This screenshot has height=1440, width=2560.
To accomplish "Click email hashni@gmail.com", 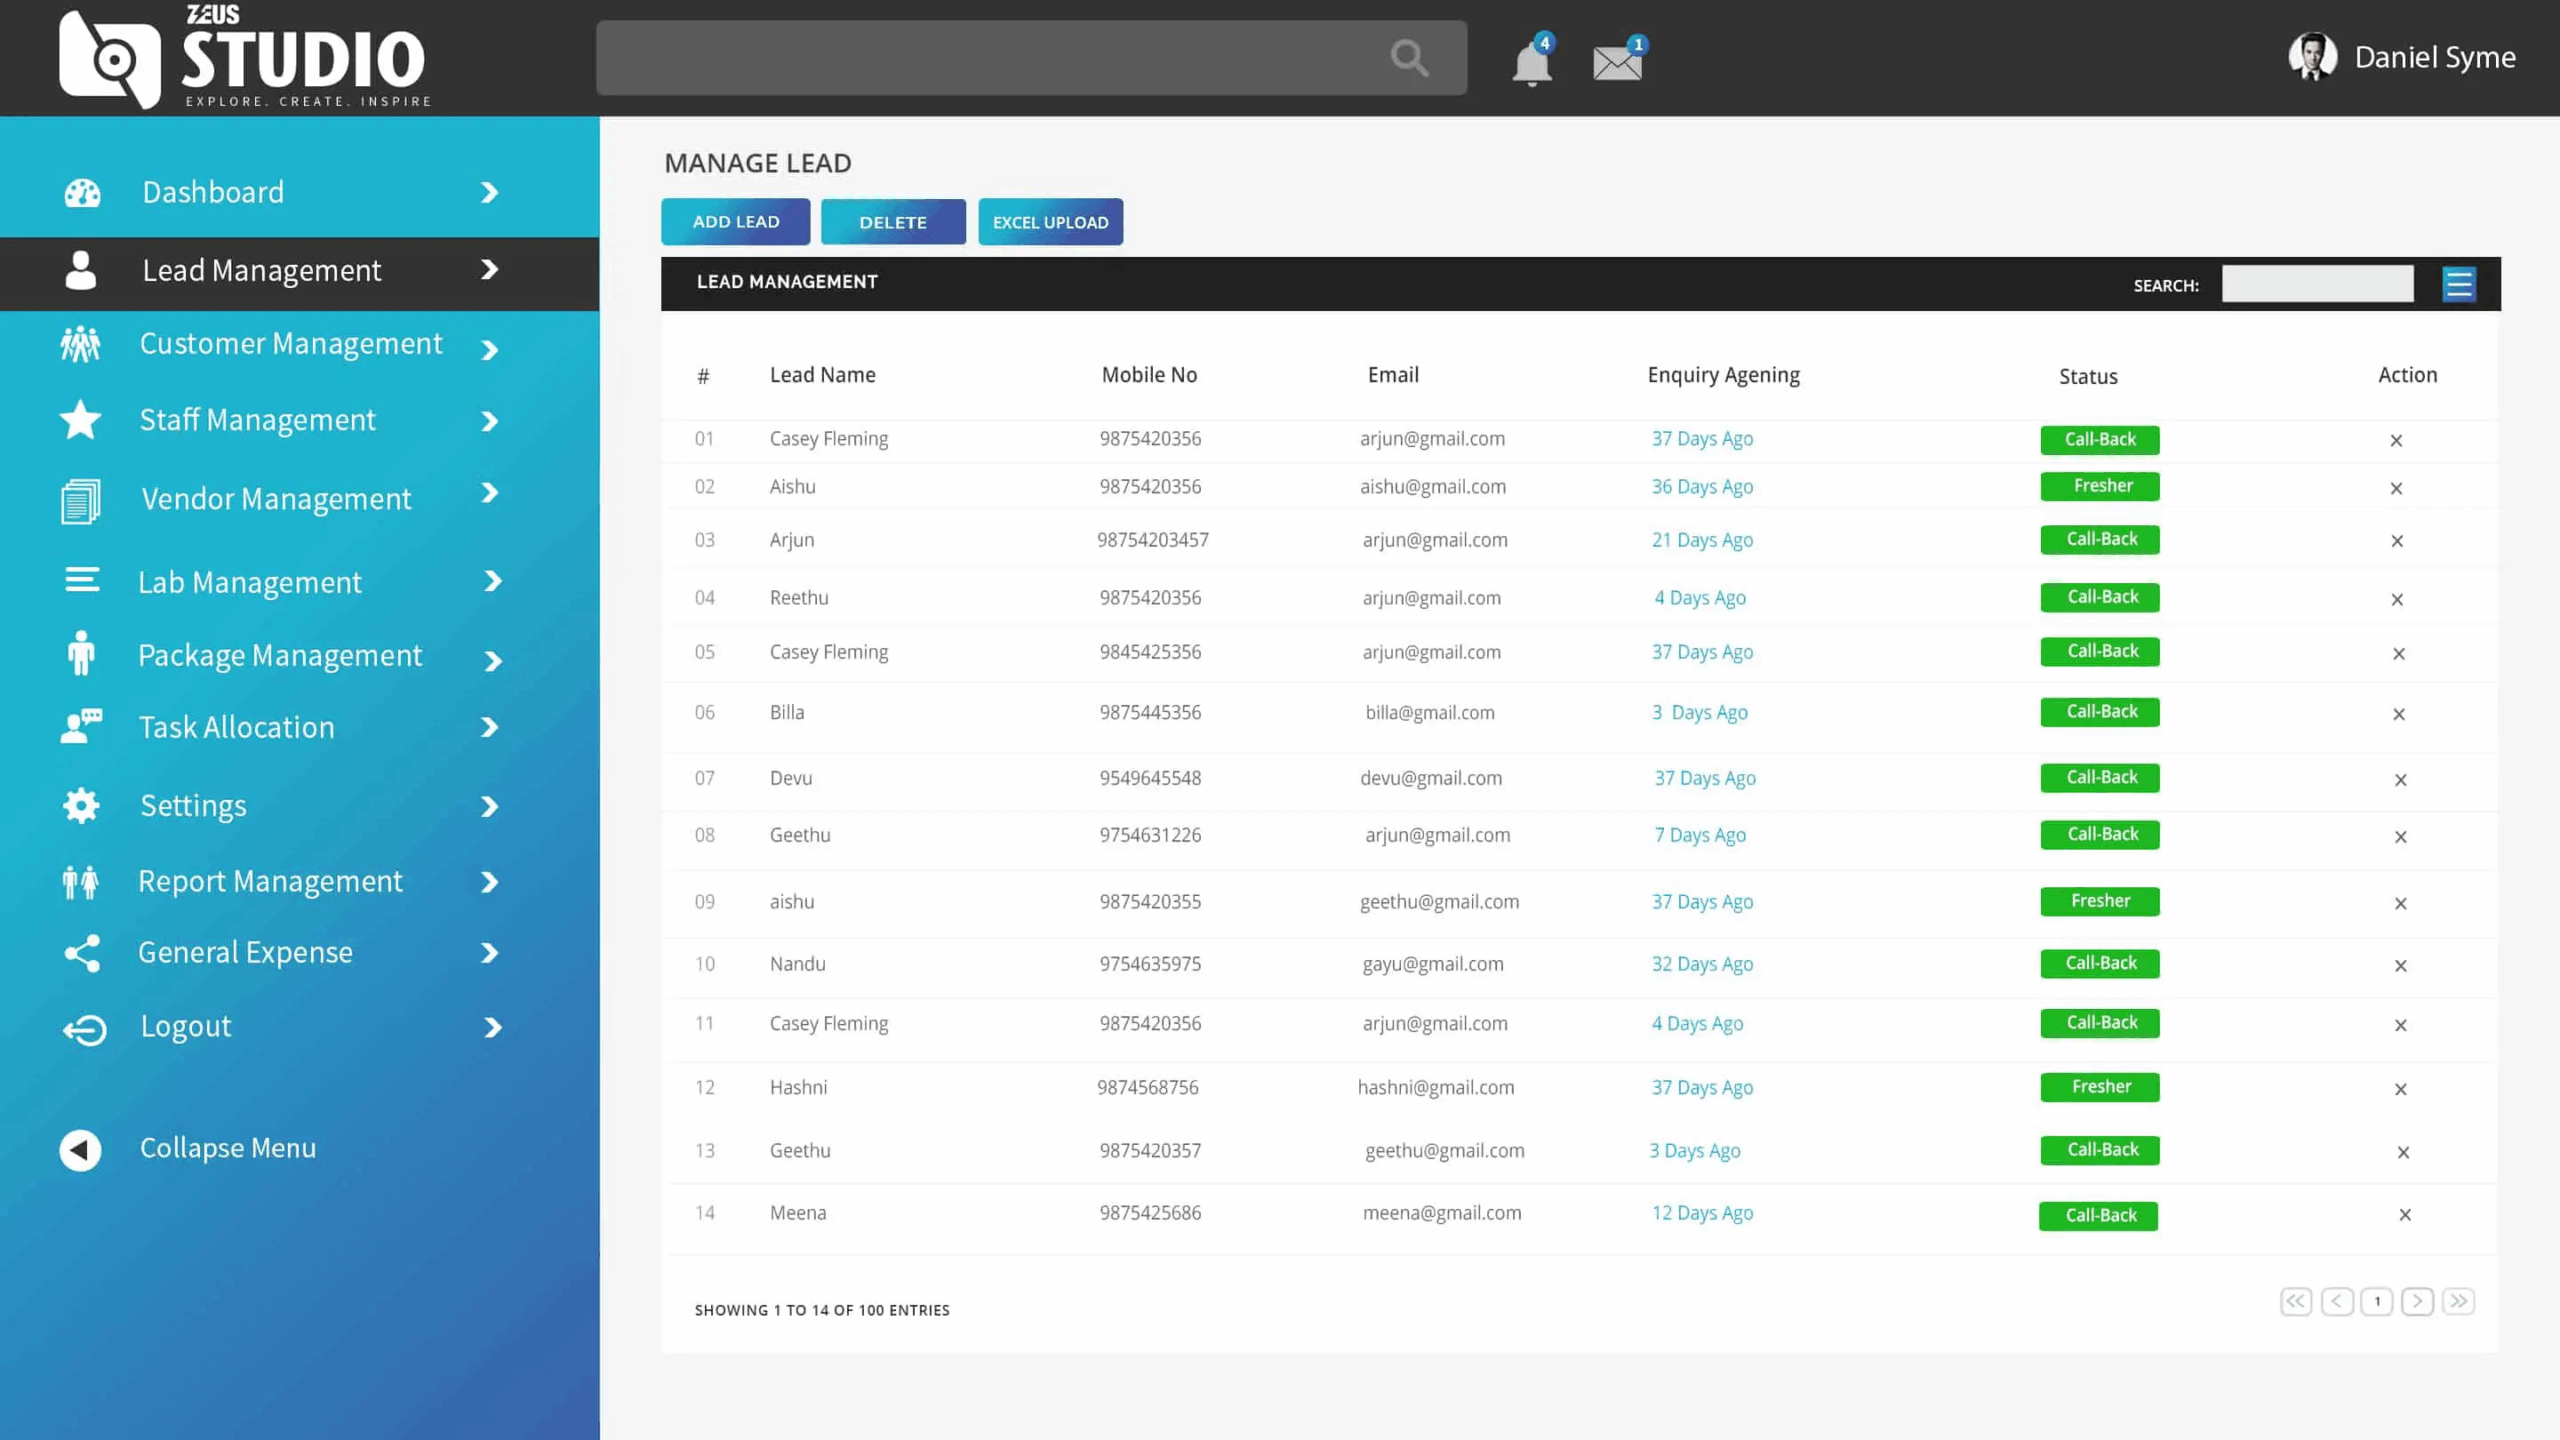I will [x=1436, y=1087].
